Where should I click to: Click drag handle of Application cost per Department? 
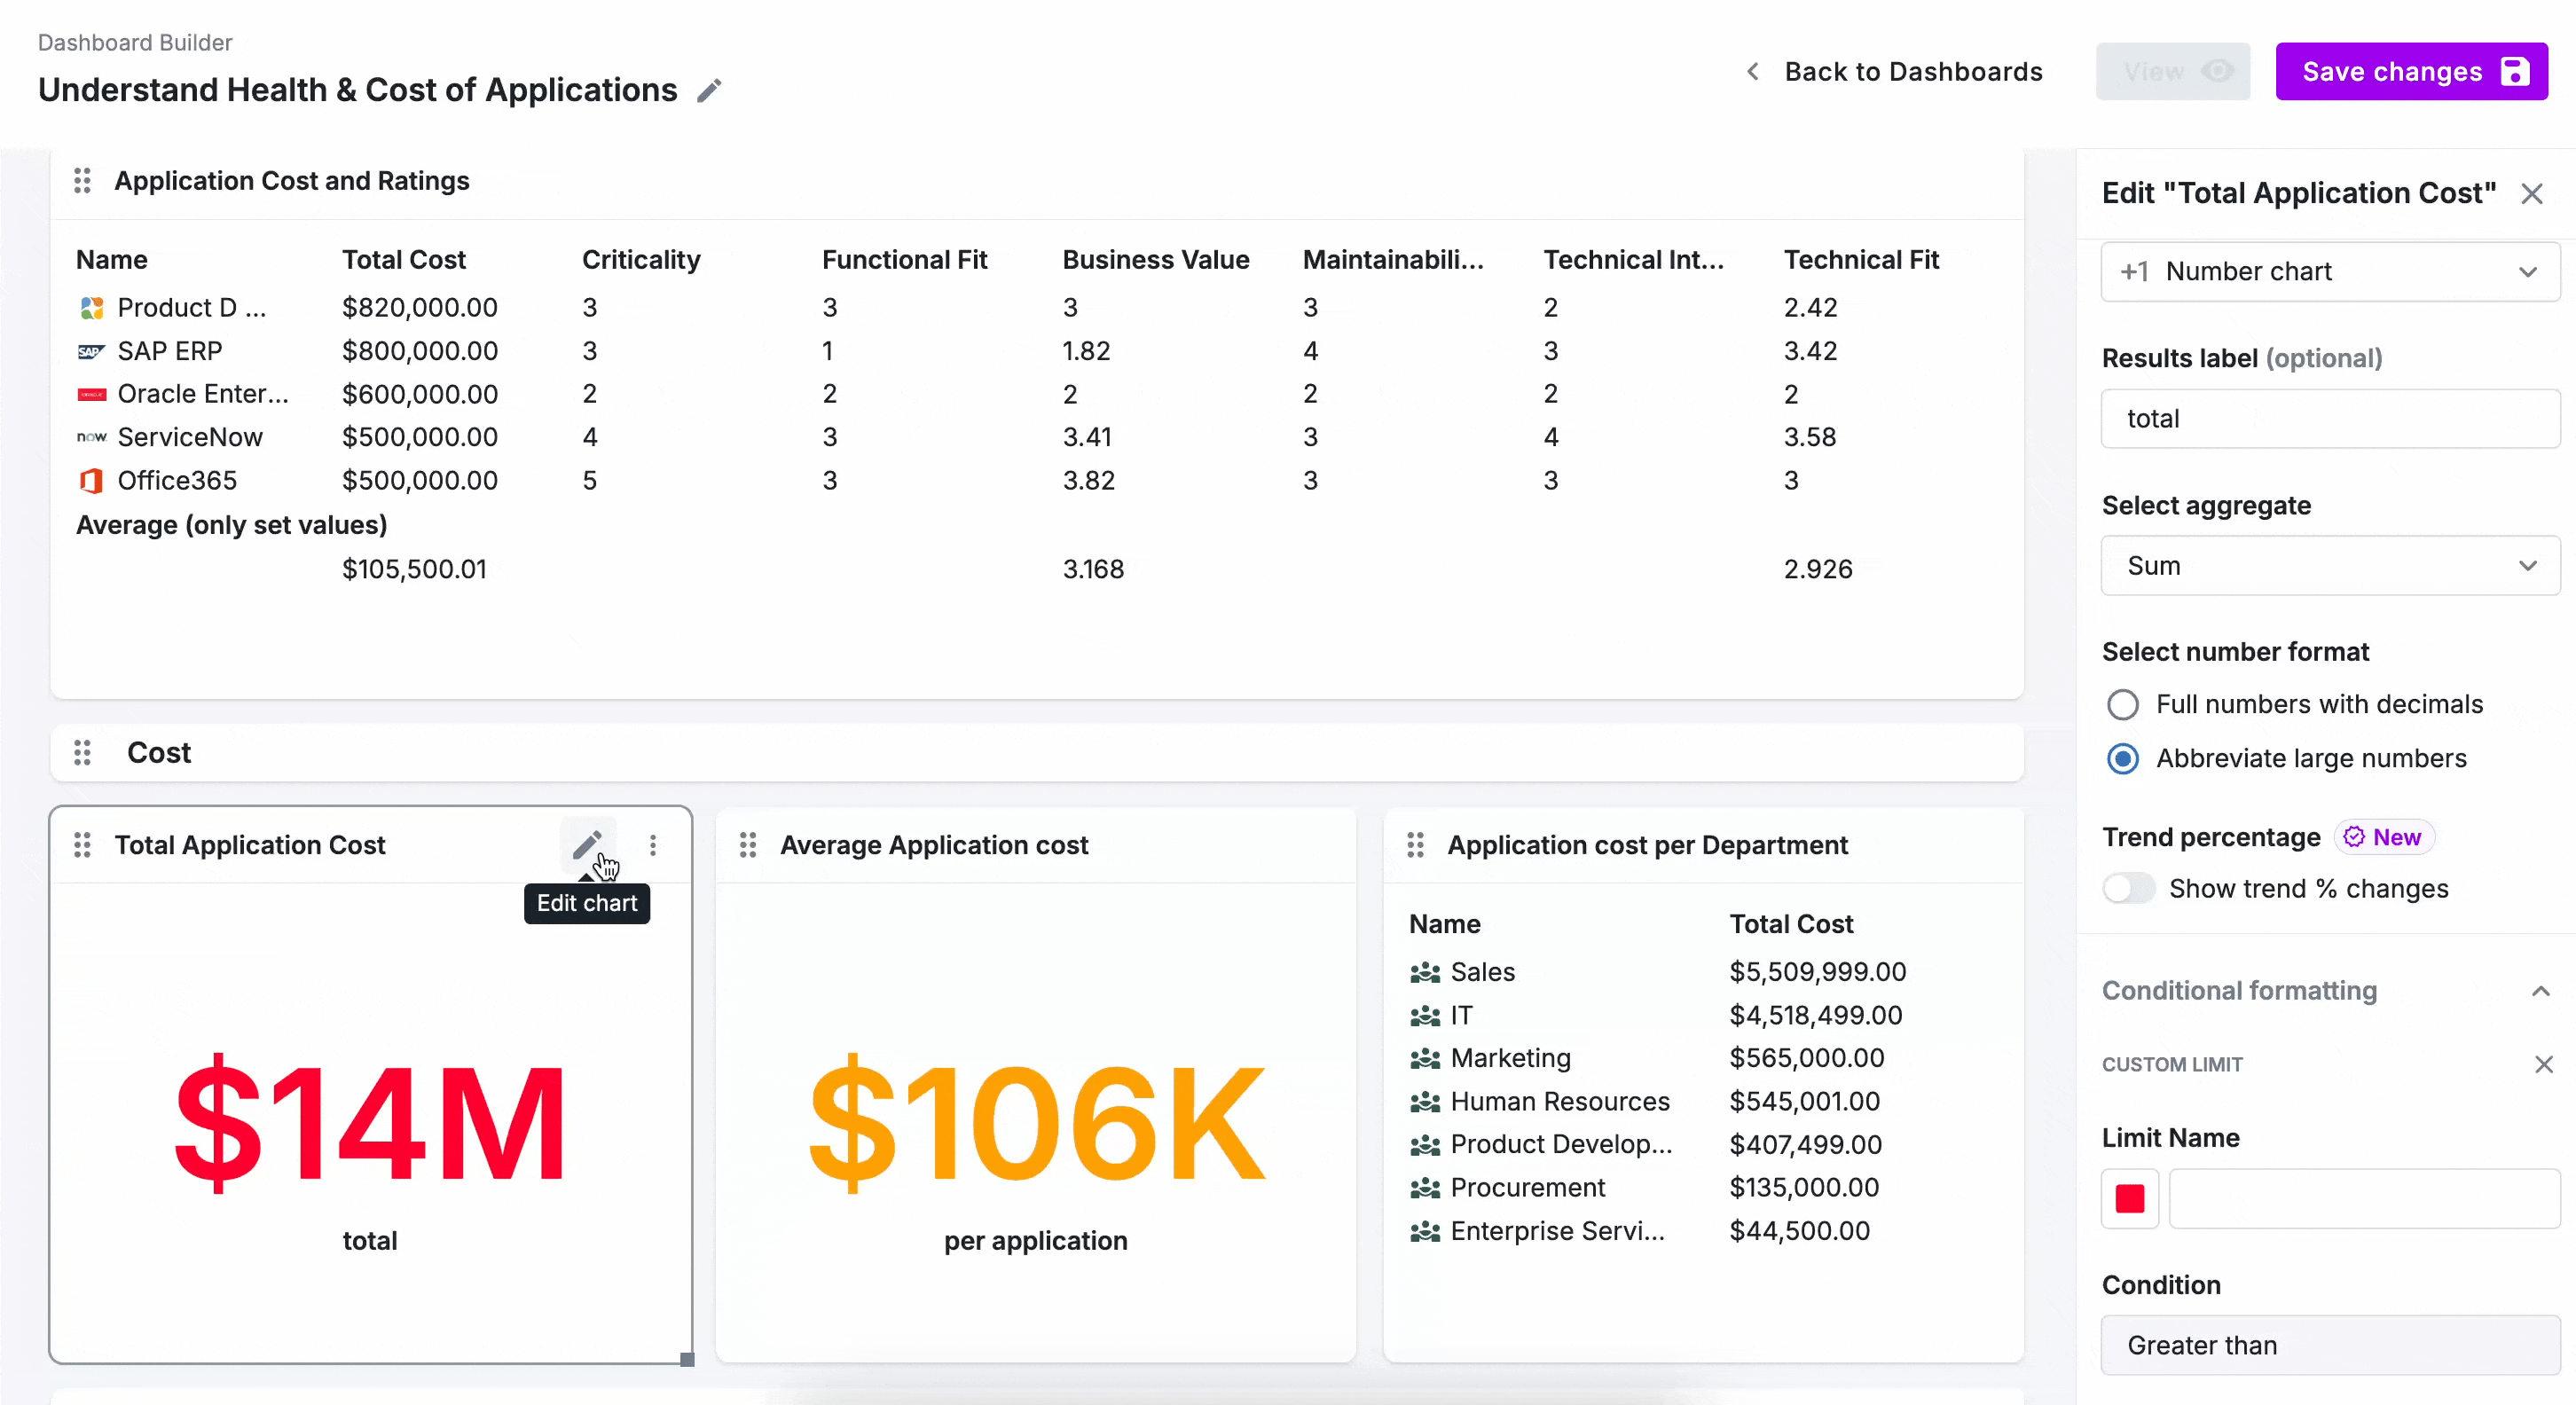click(x=1415, y=845)
